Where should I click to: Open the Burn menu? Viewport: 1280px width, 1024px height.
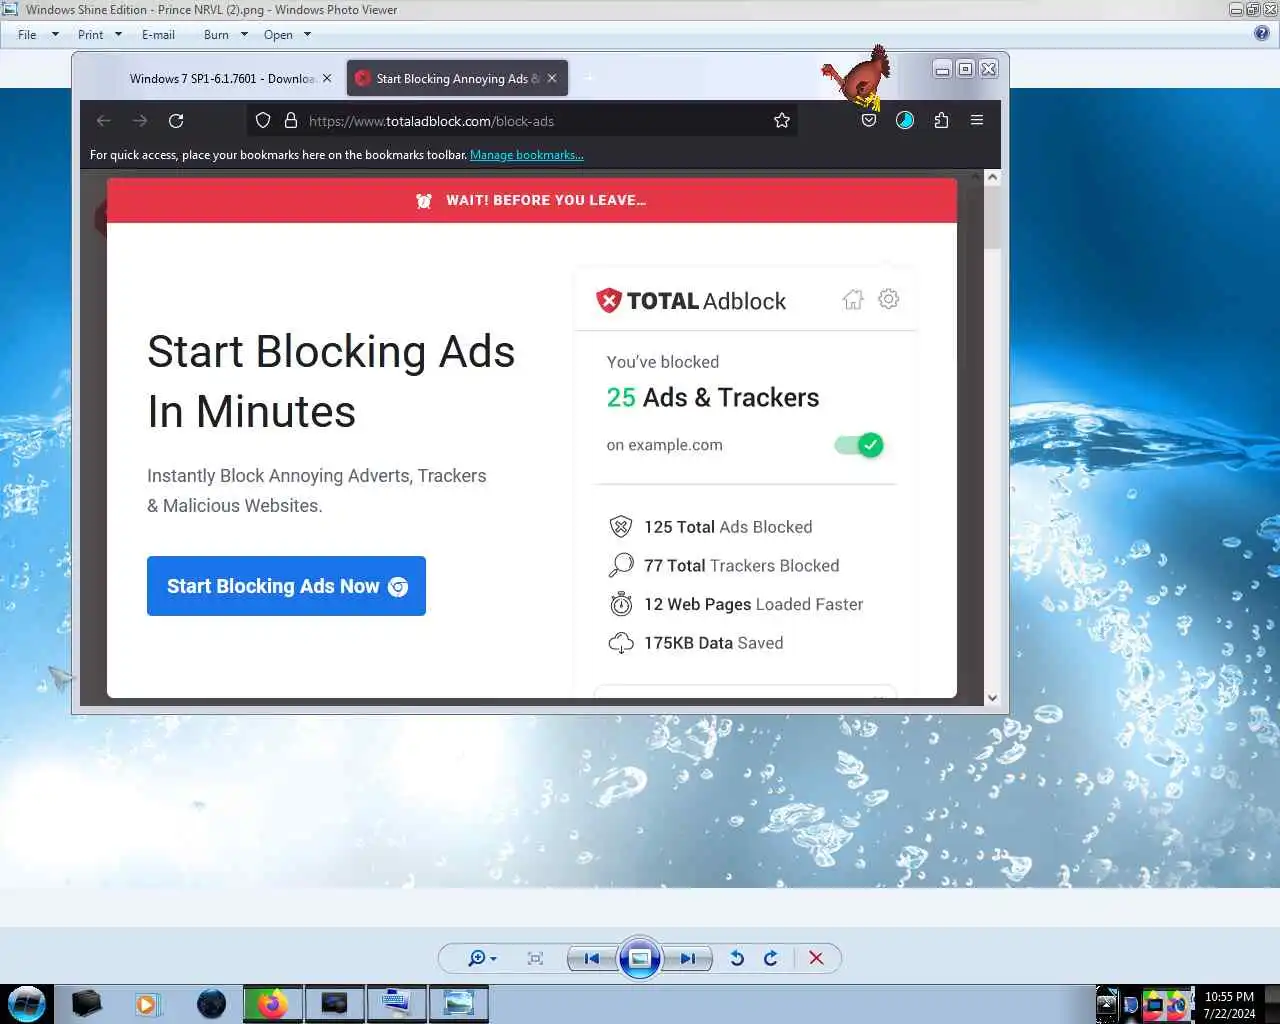coord(216,35)
